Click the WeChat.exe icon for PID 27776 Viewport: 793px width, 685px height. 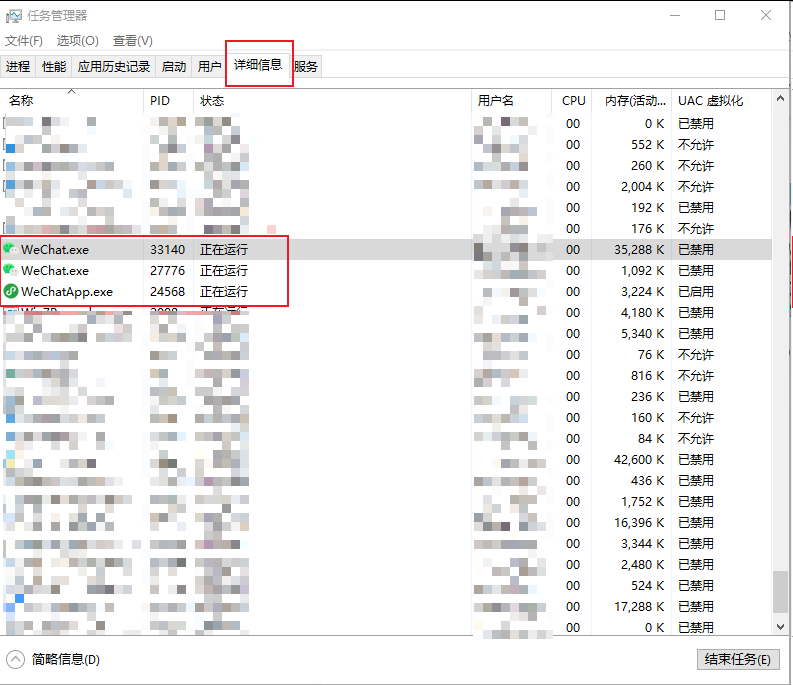point(10,271)
